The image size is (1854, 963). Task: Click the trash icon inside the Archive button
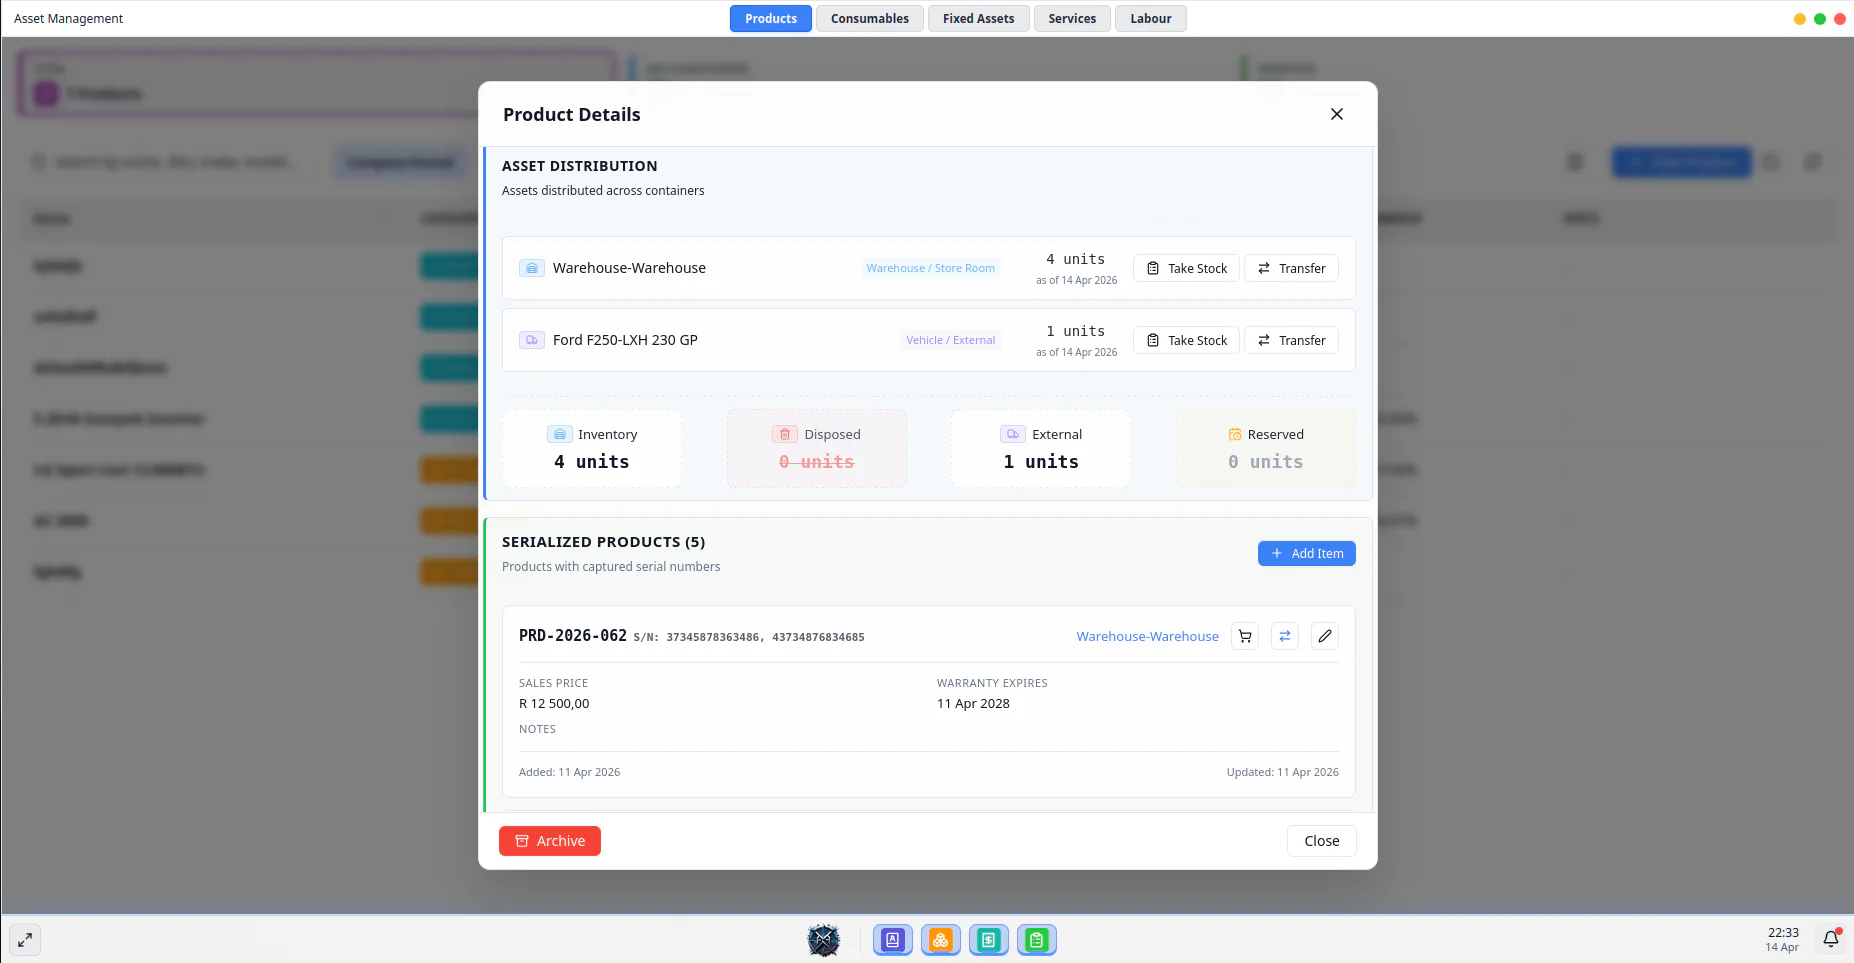pyautogui.click(x=522, y=841)
